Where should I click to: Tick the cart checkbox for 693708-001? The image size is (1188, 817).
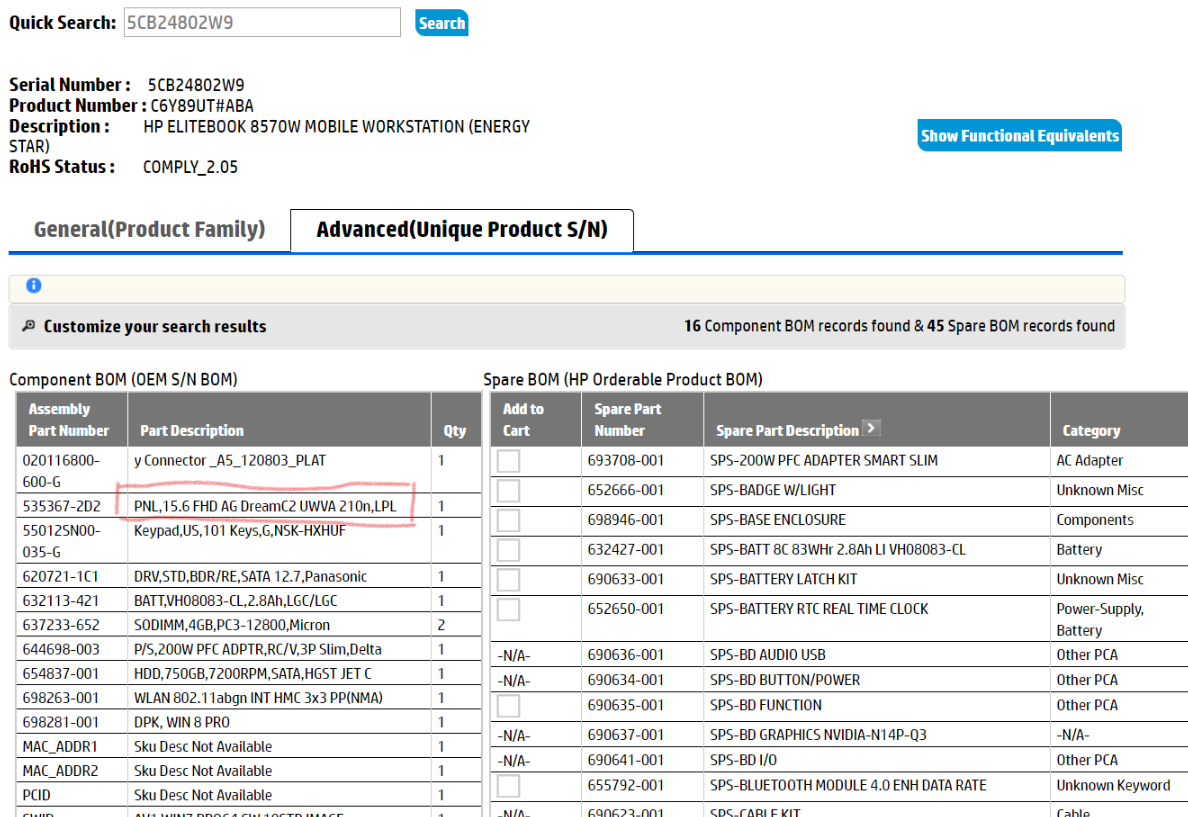pyautogui.click(x=508, y=461)
